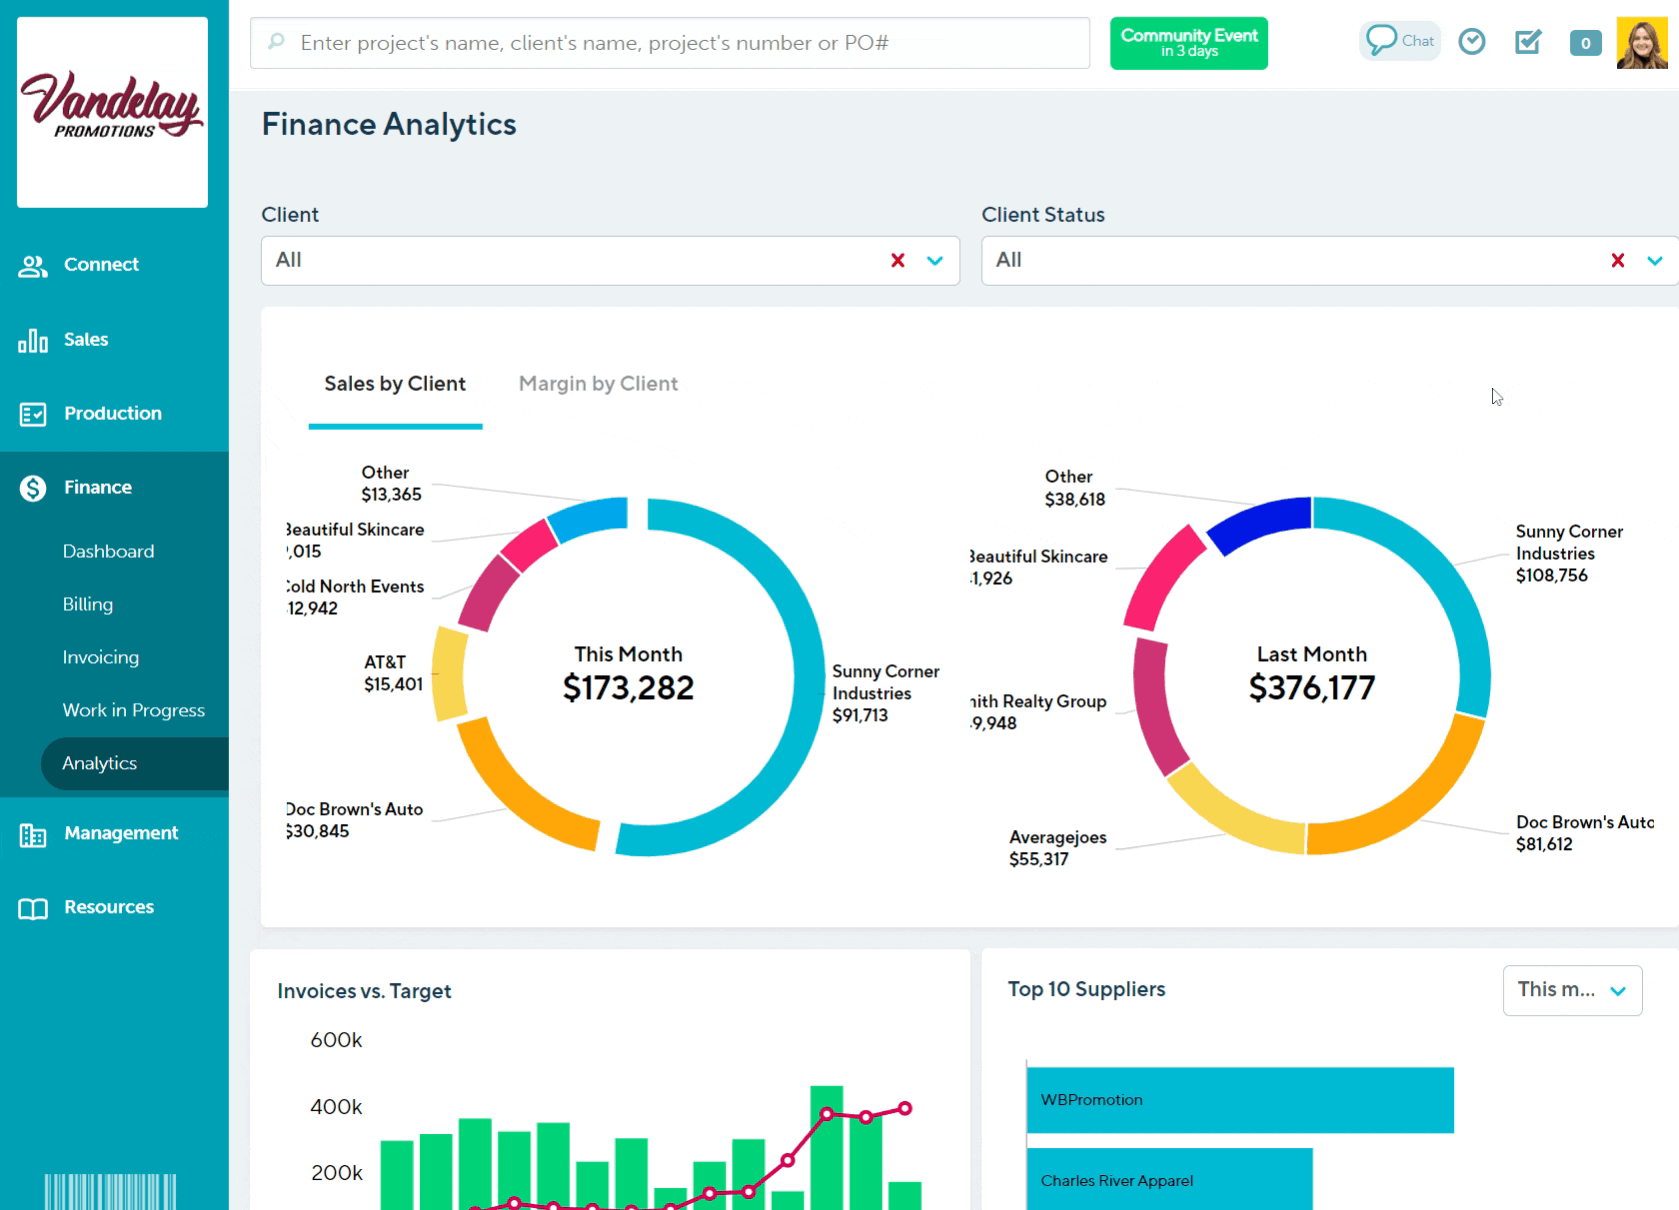Switch to the Margin by Client tab
The height and width of the screenshot is (1210, 1679).
598,384
